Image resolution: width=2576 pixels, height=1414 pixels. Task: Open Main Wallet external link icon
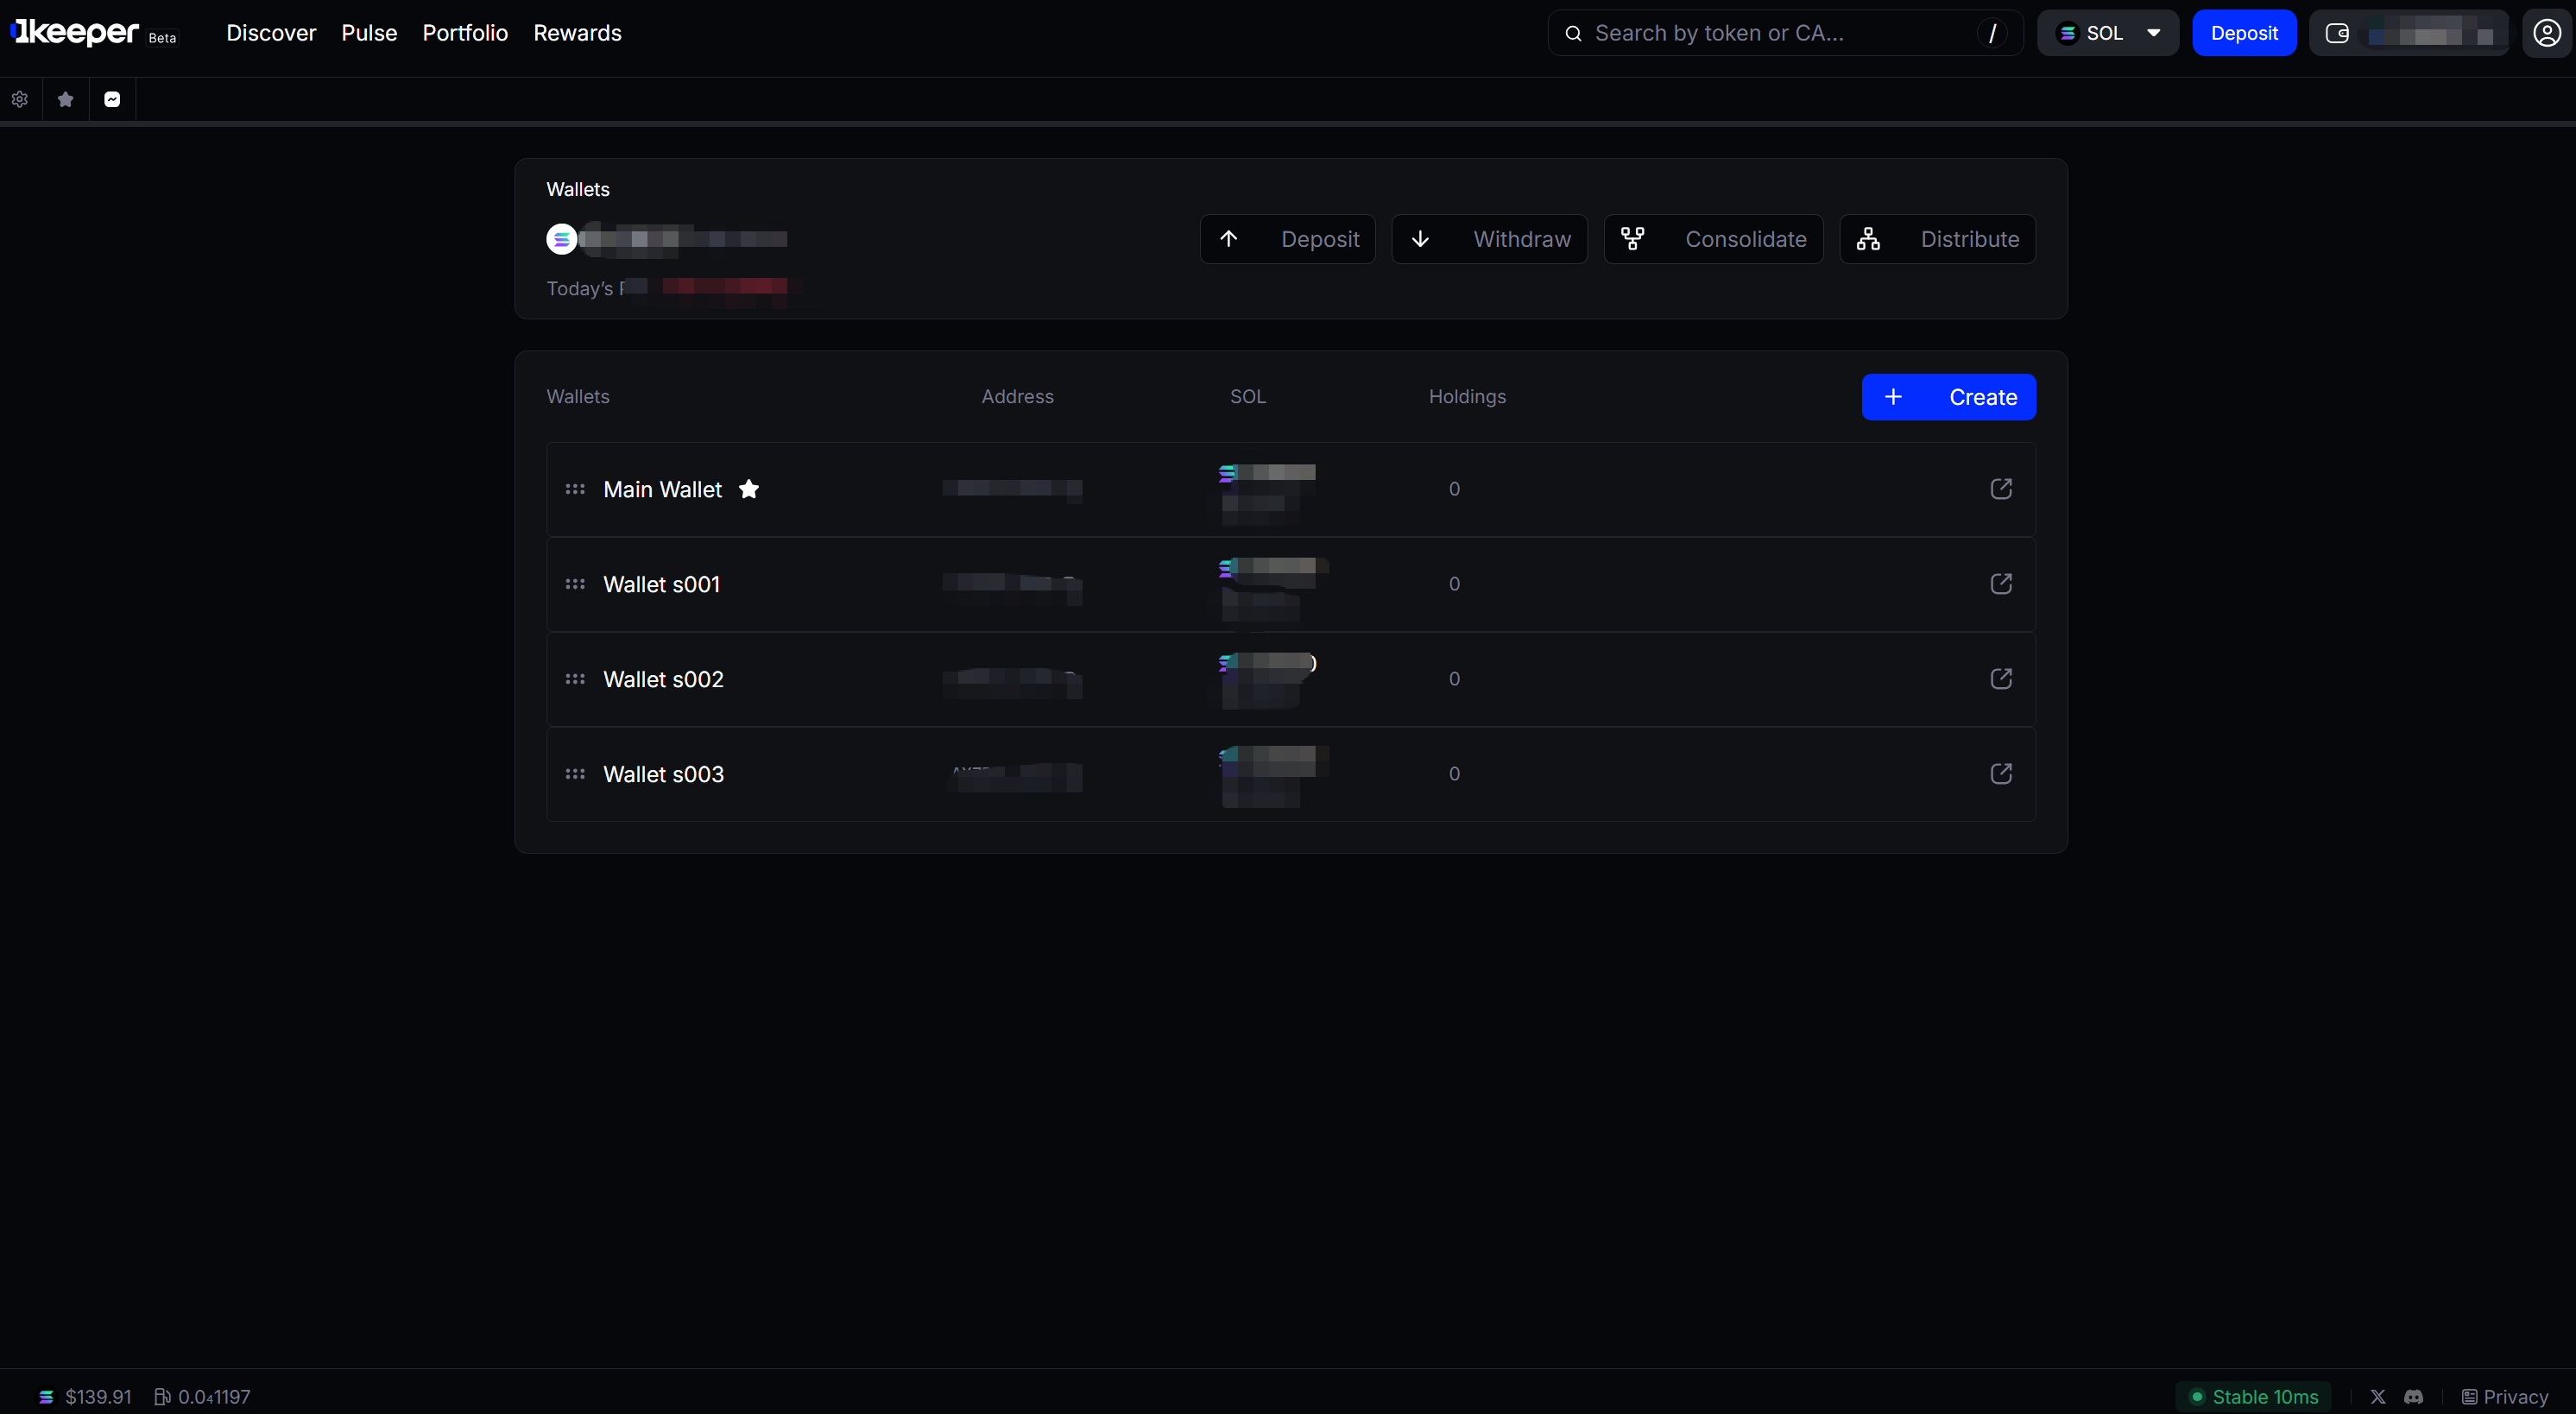2000,489
